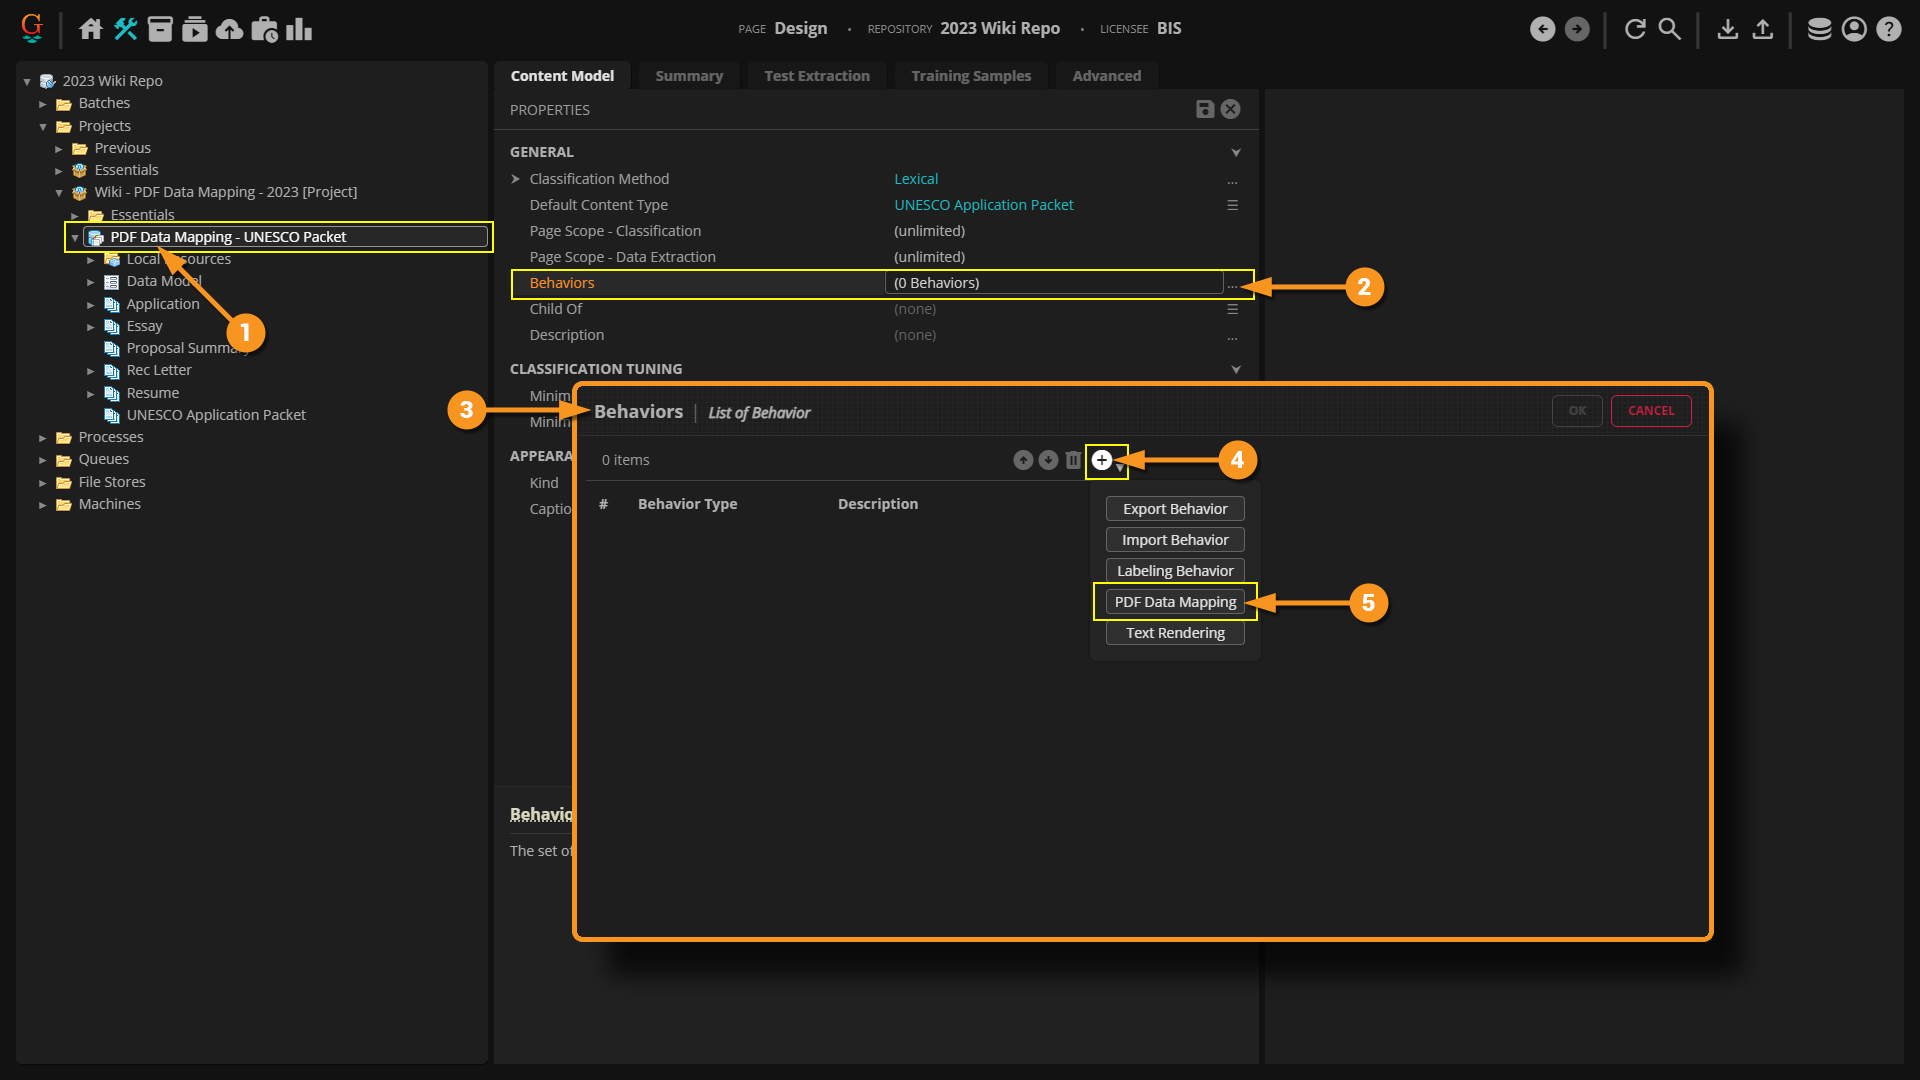Click the CANCEL button in Behaviors dialog
This screenshot has height=1080, width=1920.
[1650, 411]
